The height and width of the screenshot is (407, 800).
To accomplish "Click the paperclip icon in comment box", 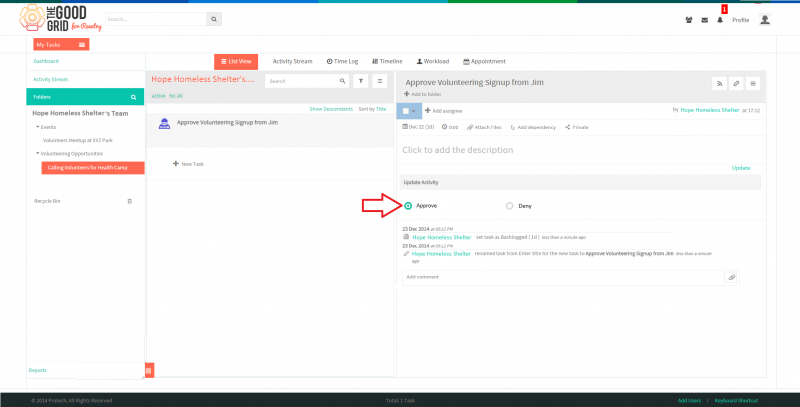I will coord(731,277).
